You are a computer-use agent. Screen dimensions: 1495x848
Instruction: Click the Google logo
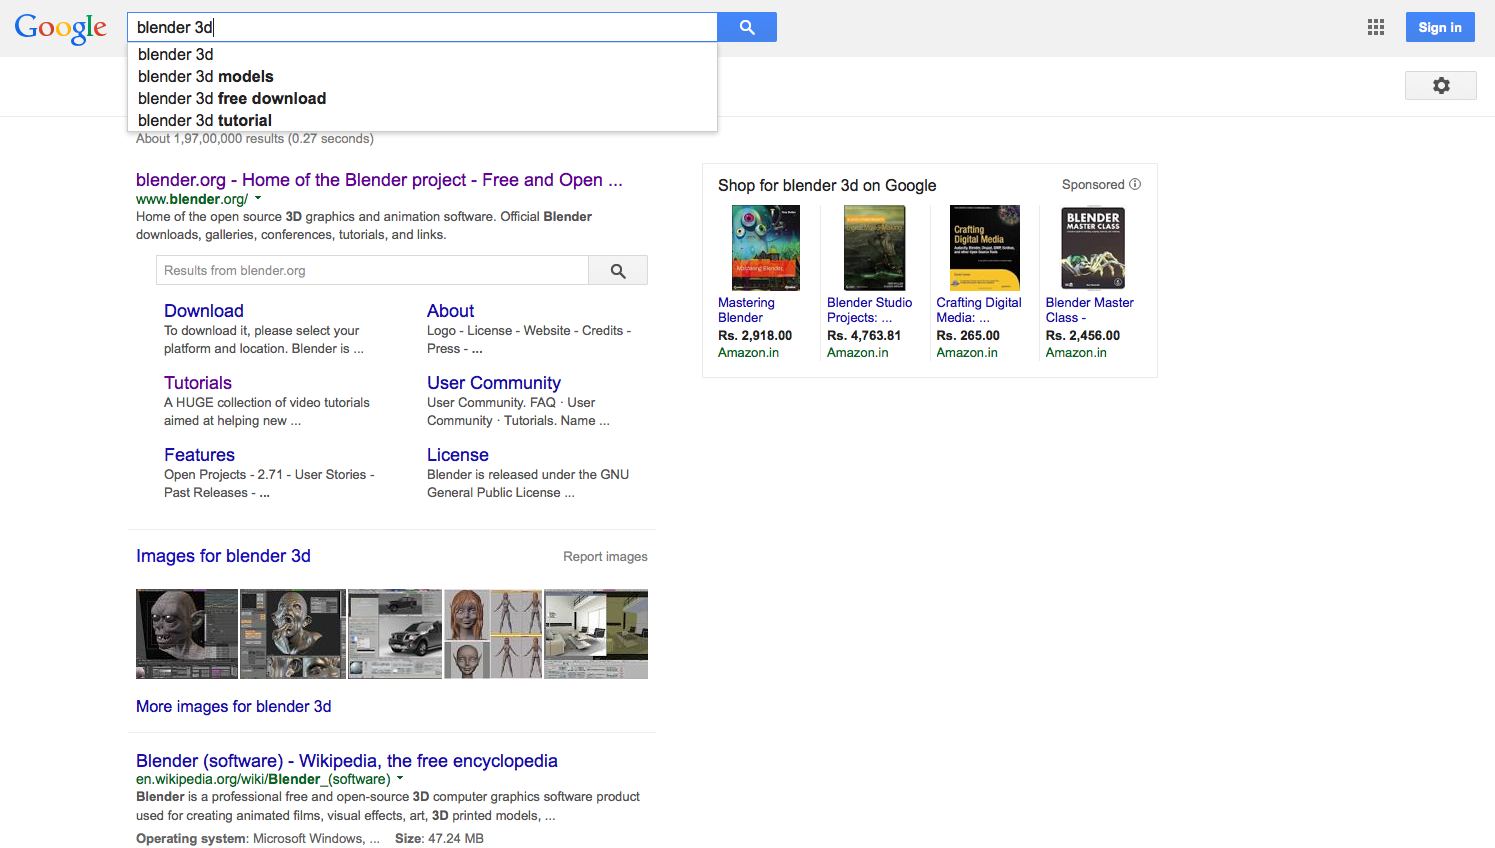click(60, 28)
